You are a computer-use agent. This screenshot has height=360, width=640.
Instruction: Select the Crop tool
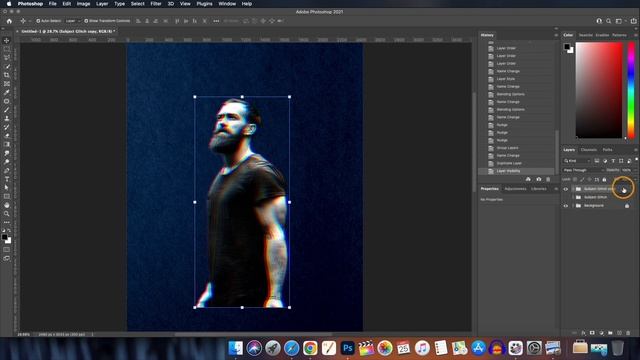pos(7,75)
